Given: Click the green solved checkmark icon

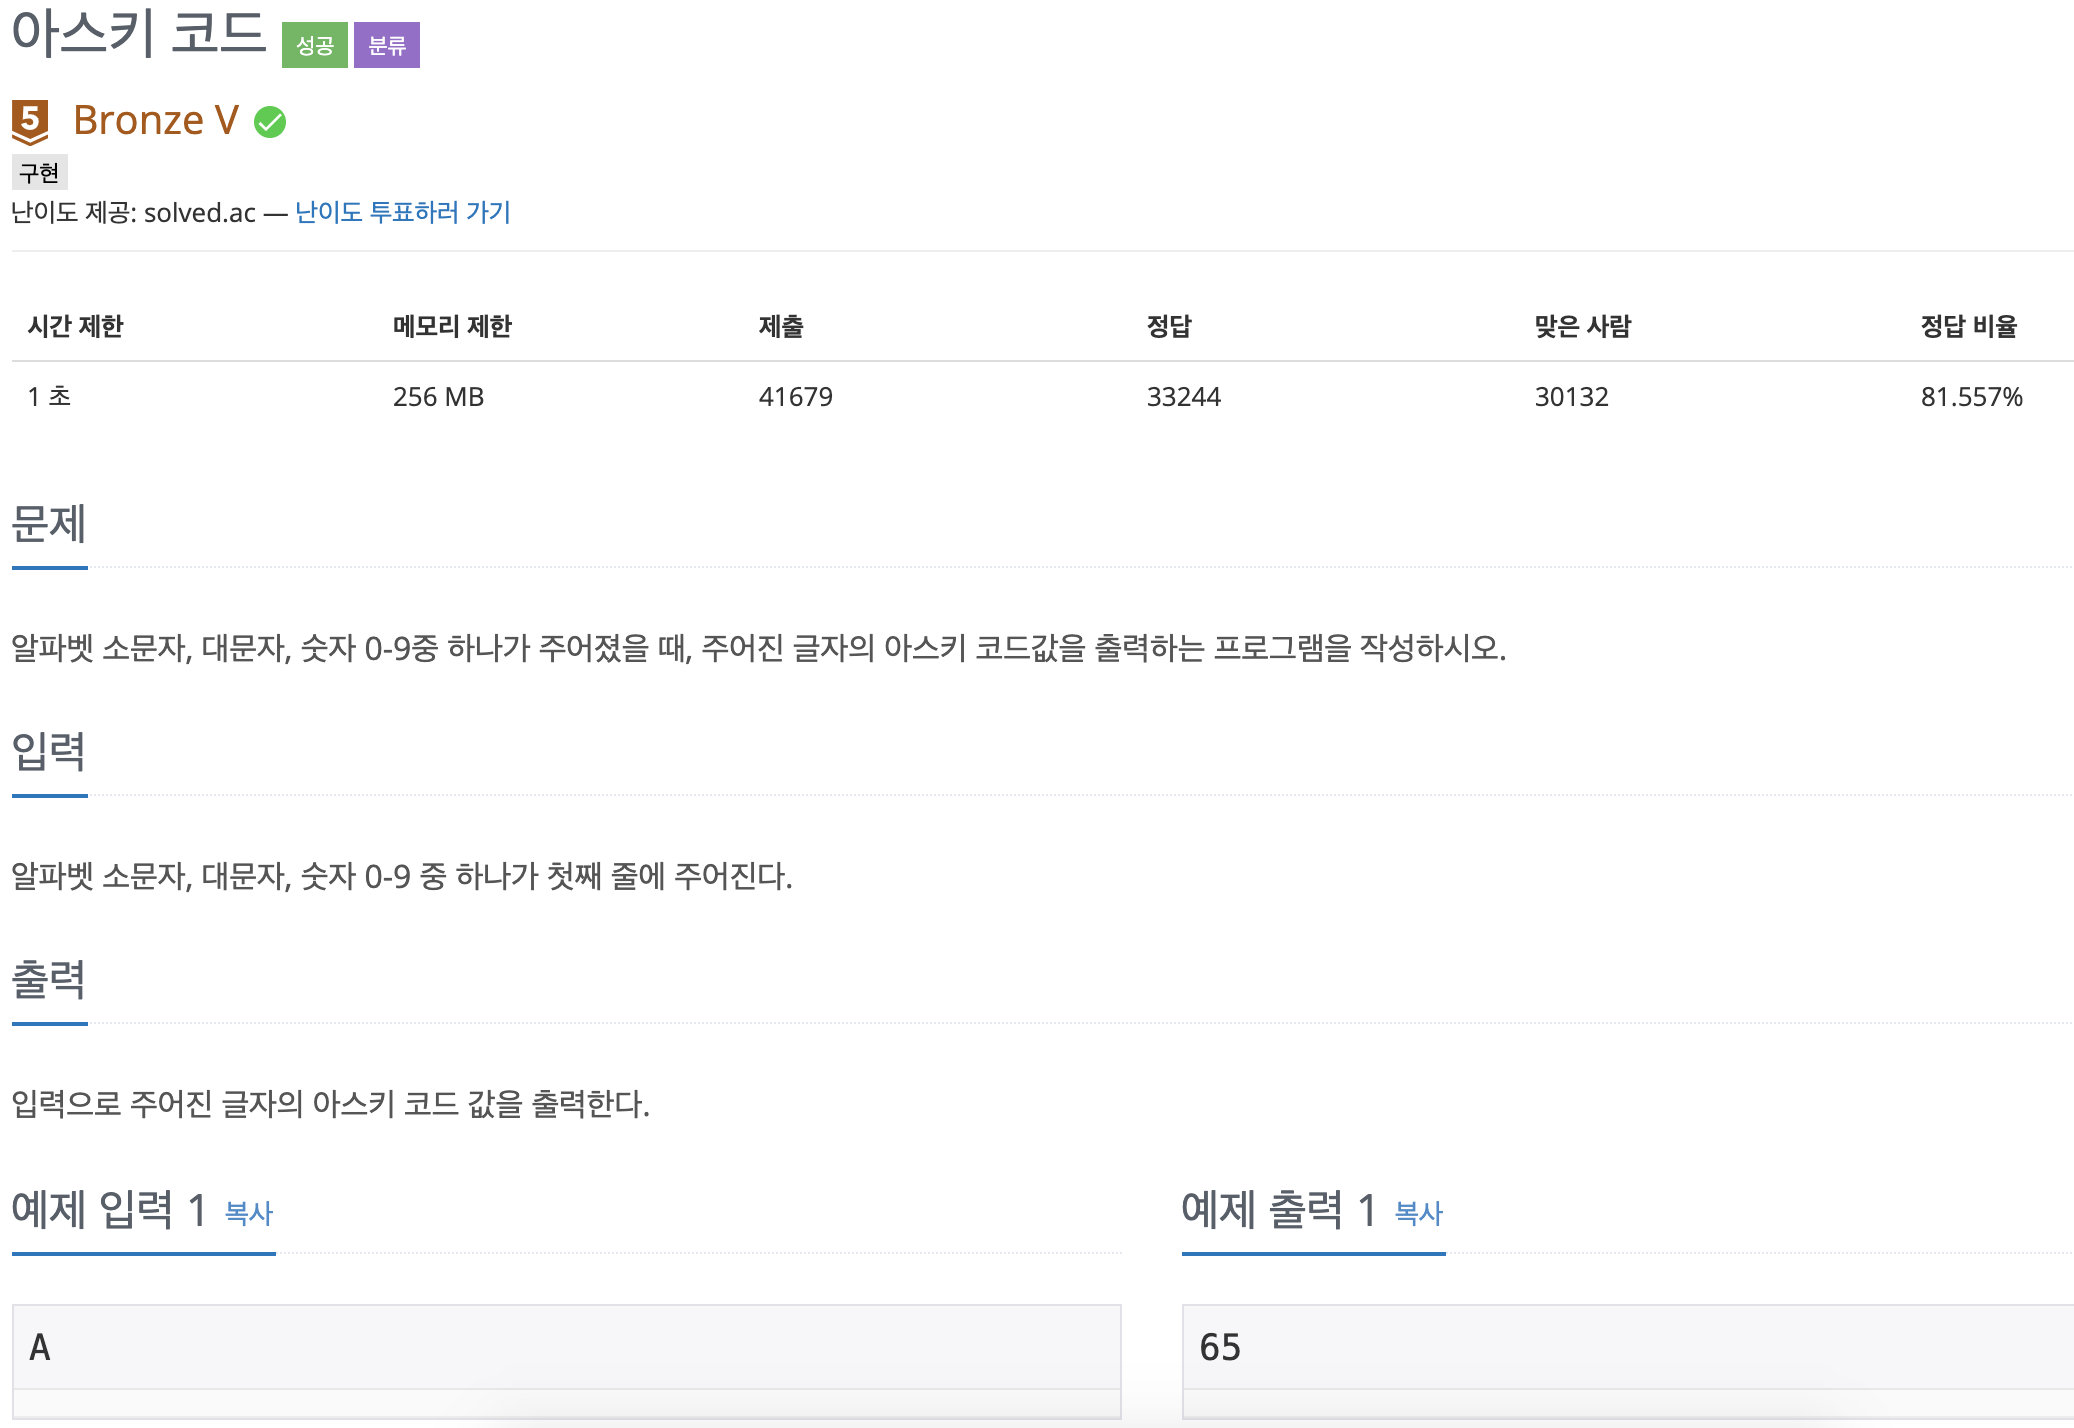Looking at the screenshot, I should 270,122.
